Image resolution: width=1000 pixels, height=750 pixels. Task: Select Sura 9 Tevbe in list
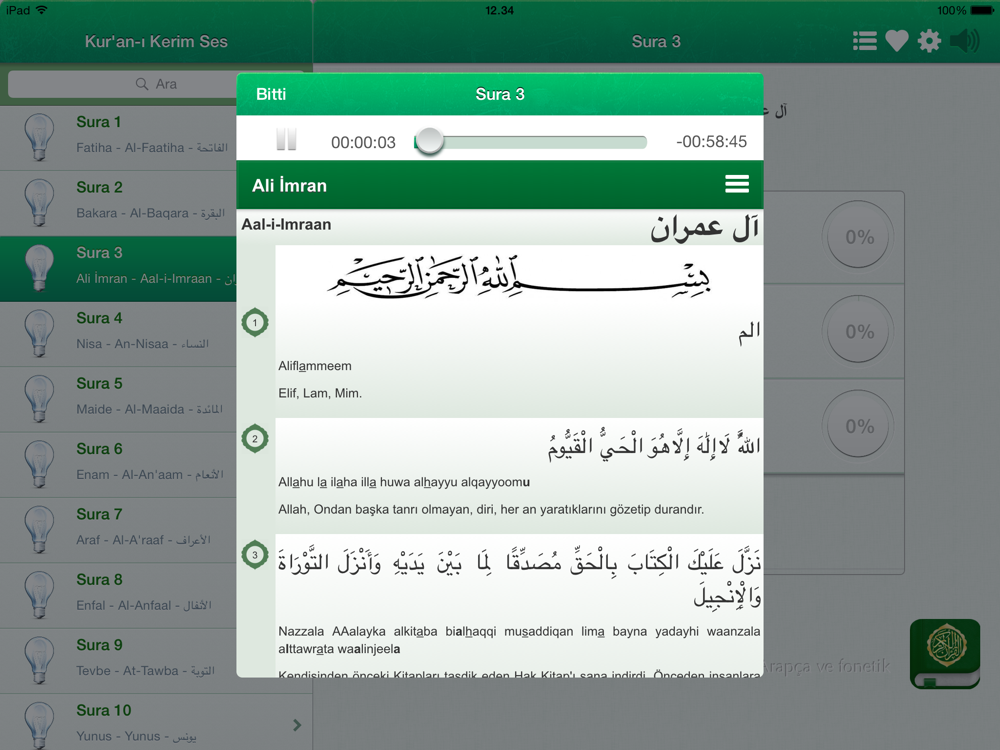[119, 661]
